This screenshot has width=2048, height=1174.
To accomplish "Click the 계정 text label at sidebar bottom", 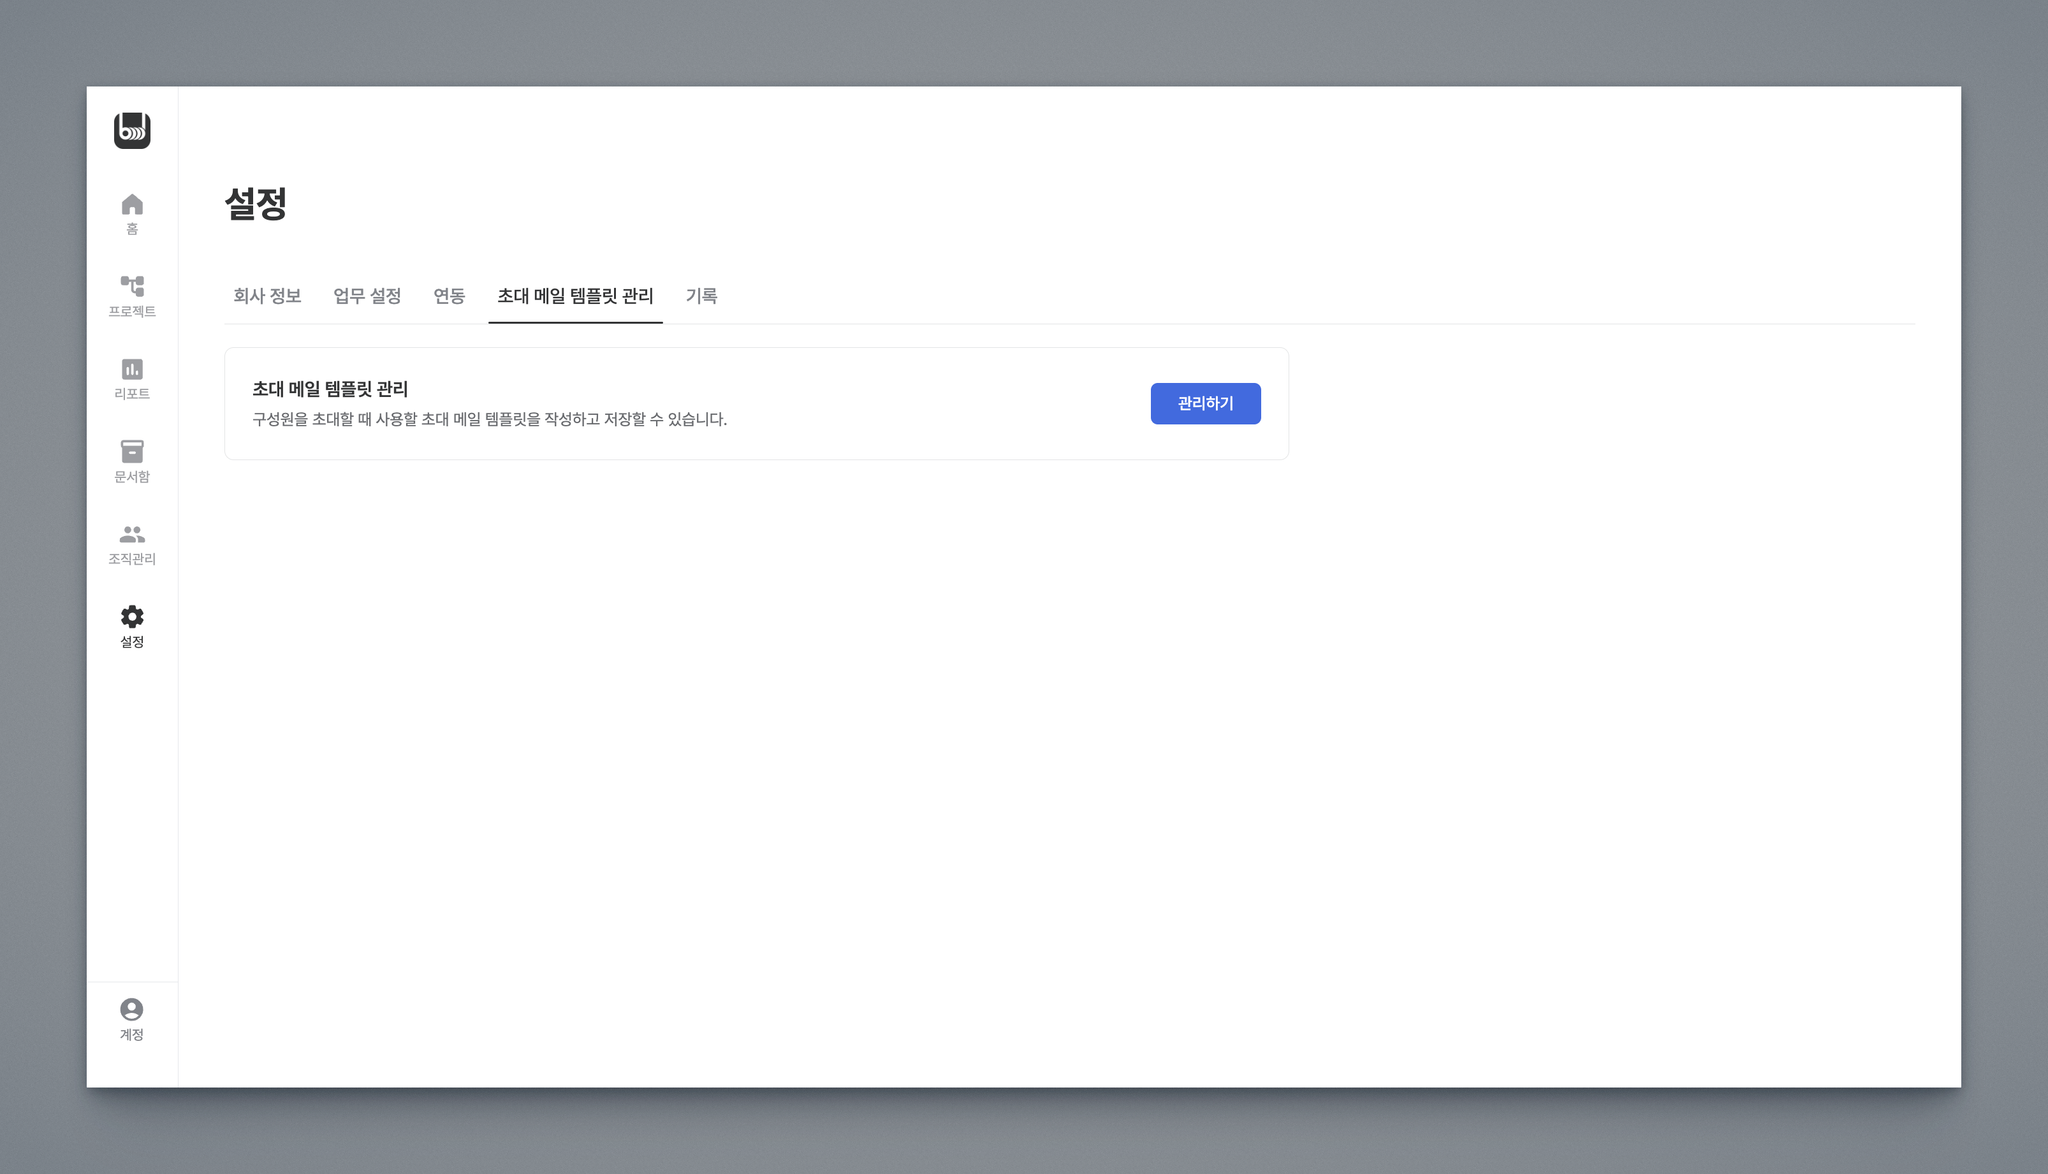I will tap(132, 1035).
